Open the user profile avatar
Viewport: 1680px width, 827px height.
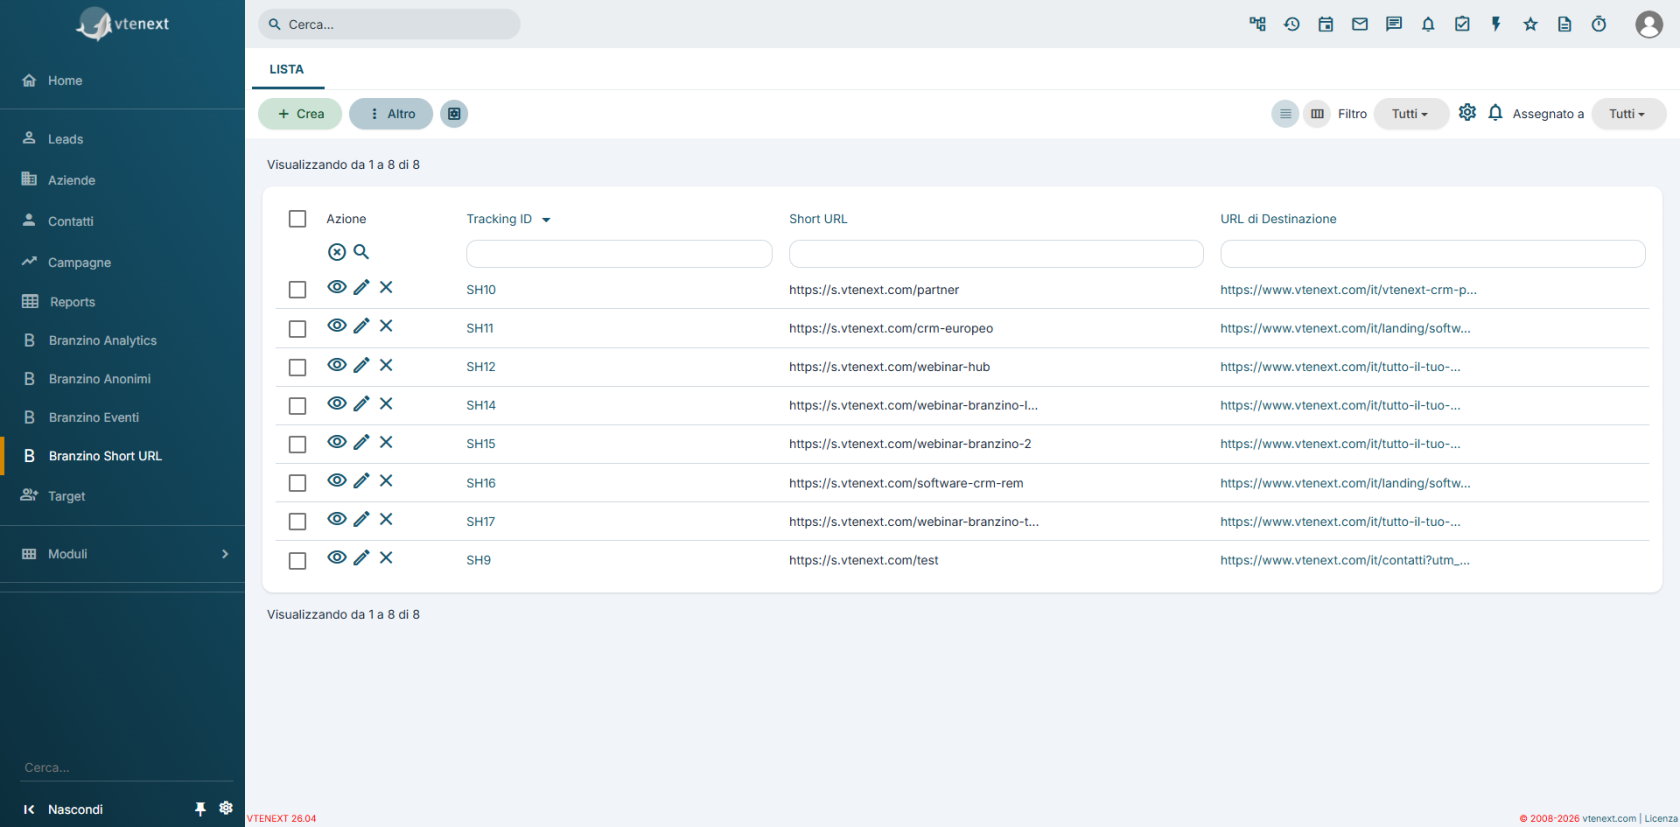pos(1649,24)
